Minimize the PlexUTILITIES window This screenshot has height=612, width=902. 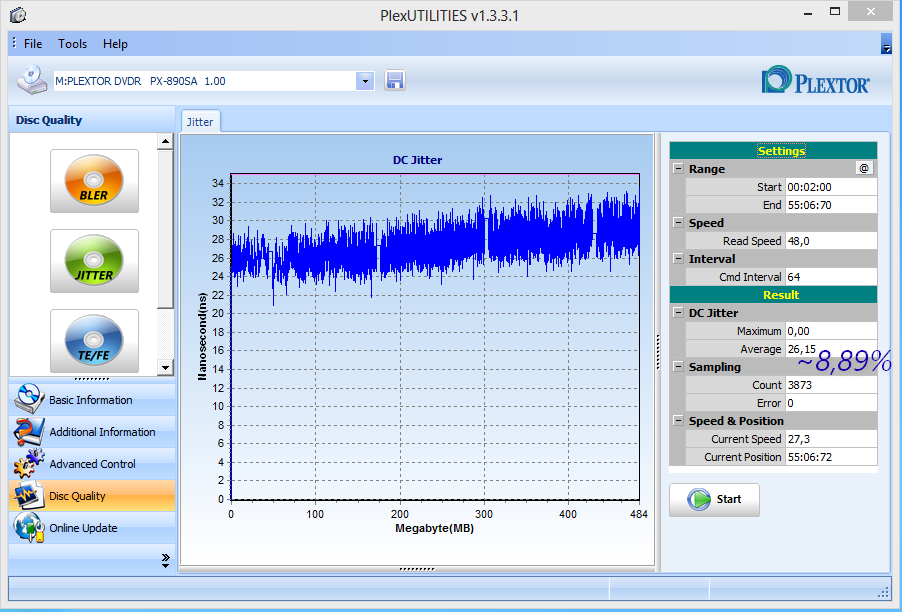(x=808, y=13)
